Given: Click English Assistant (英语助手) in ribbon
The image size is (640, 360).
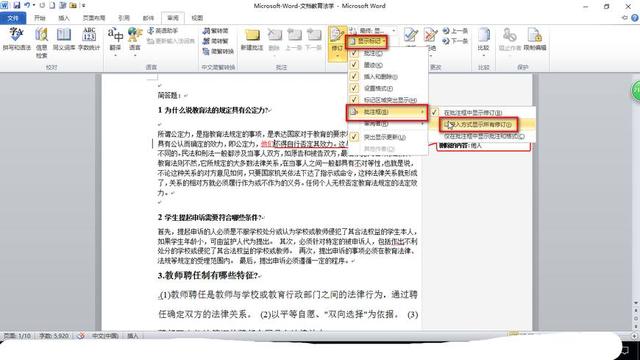Looking at the screenshot, I should (163, 31).
